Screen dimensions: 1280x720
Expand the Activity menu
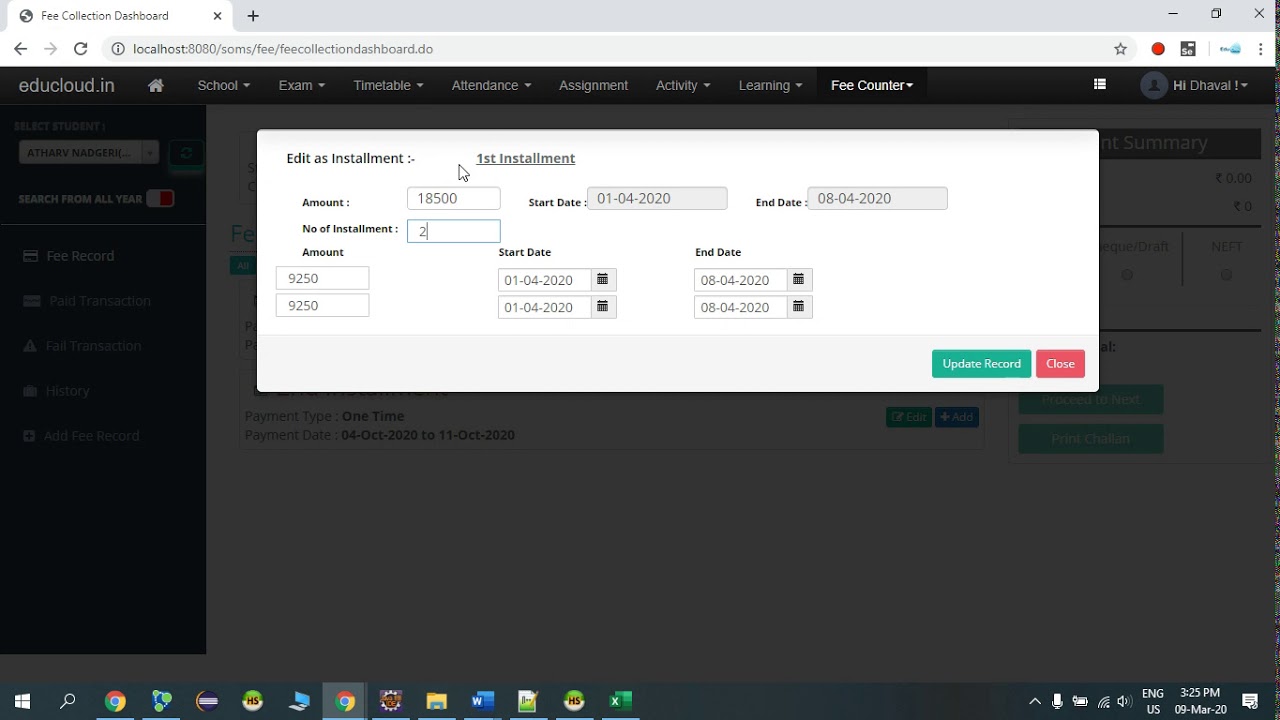click(x=683, y=85)
